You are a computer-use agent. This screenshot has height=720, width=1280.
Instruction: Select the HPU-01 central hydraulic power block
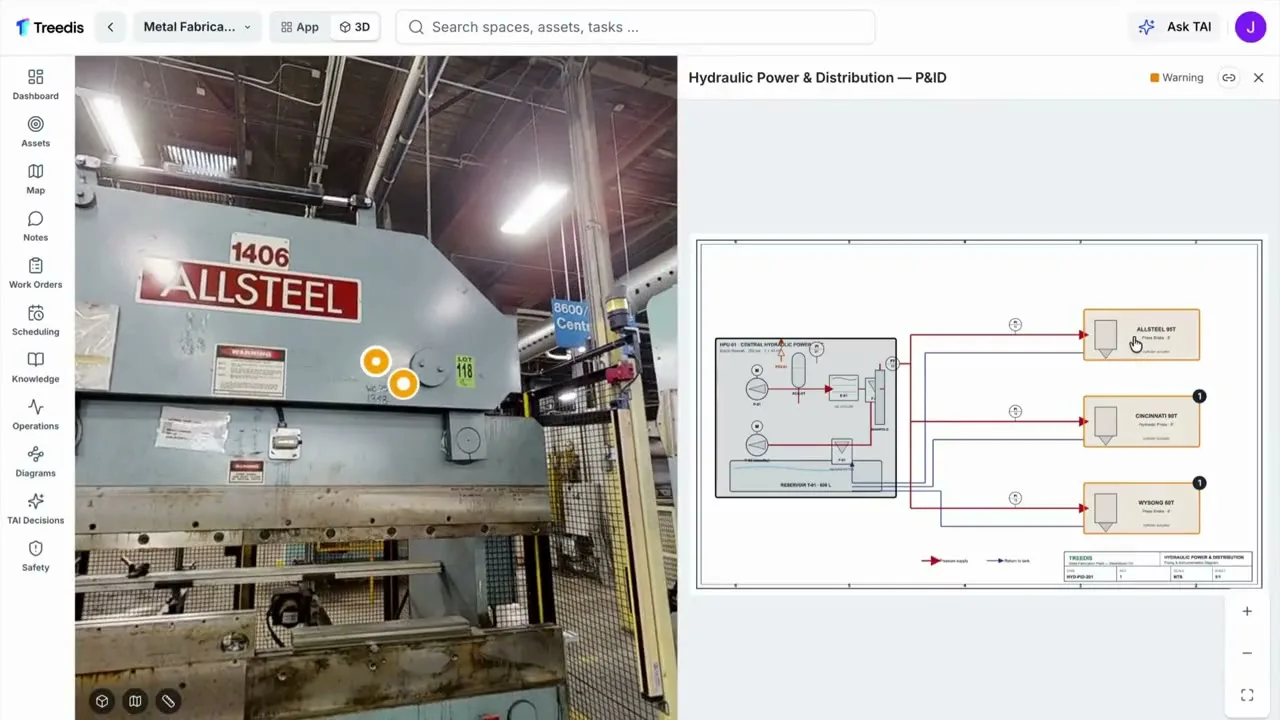point(806,418)
